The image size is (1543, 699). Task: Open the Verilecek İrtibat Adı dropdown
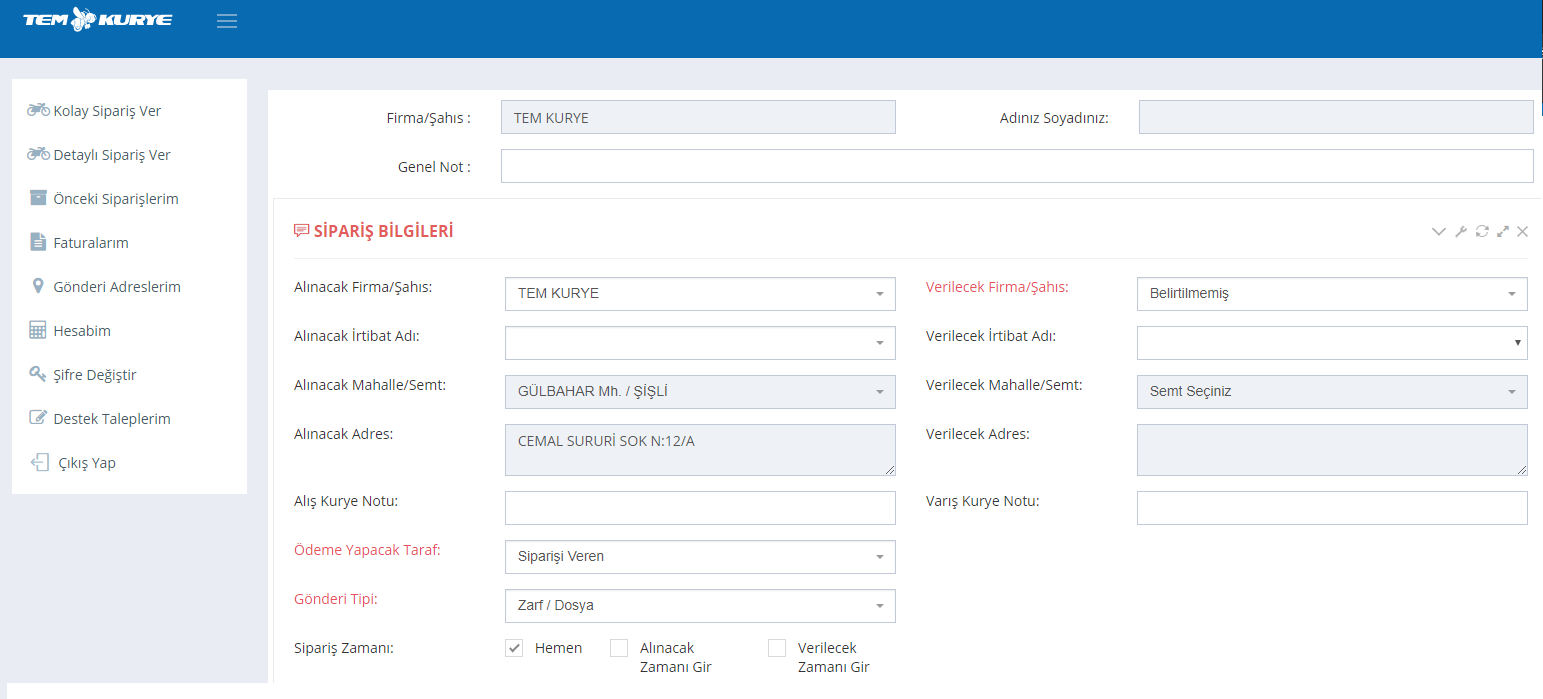[x=1332, y=343]
